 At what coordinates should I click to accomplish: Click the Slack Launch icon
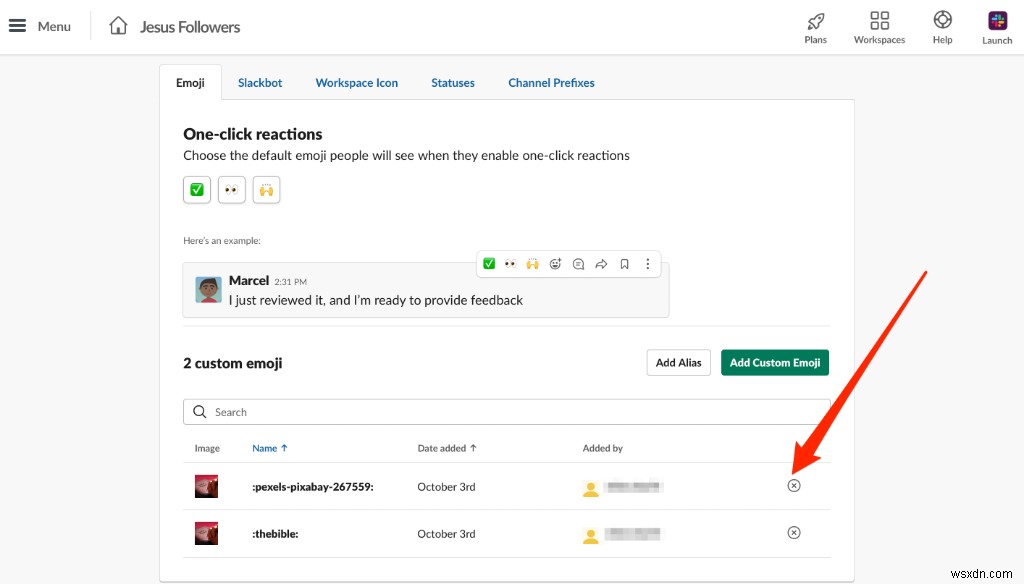click(997, 21)
